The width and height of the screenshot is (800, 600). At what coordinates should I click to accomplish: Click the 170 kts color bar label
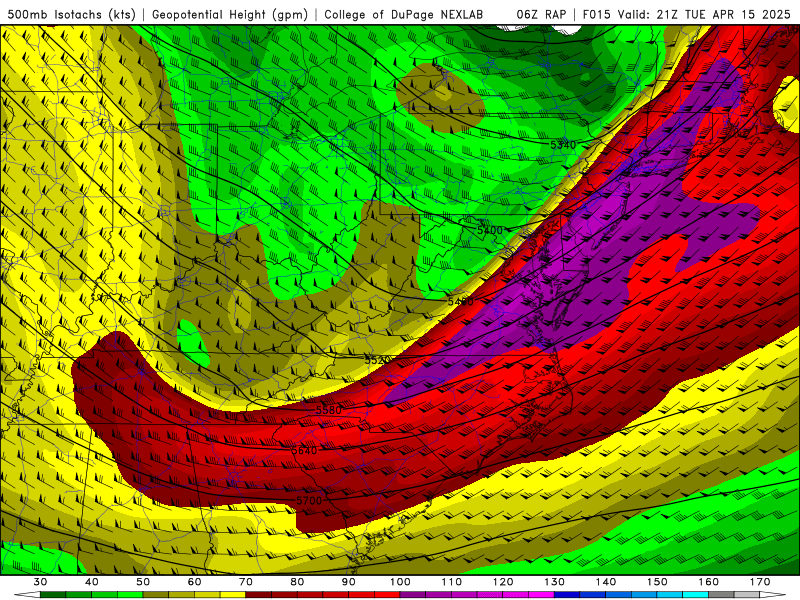(x=760, y=582)
